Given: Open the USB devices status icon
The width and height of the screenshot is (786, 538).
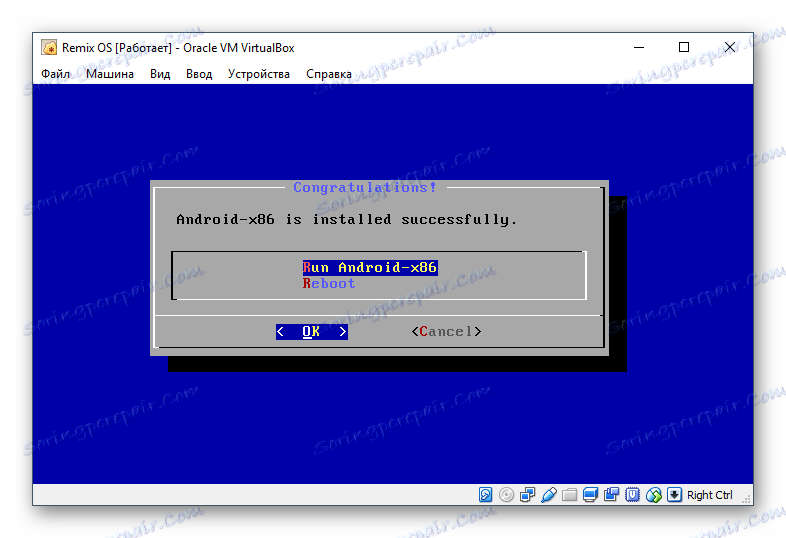Looking at the screenshot, I should [x=549, y=495].
